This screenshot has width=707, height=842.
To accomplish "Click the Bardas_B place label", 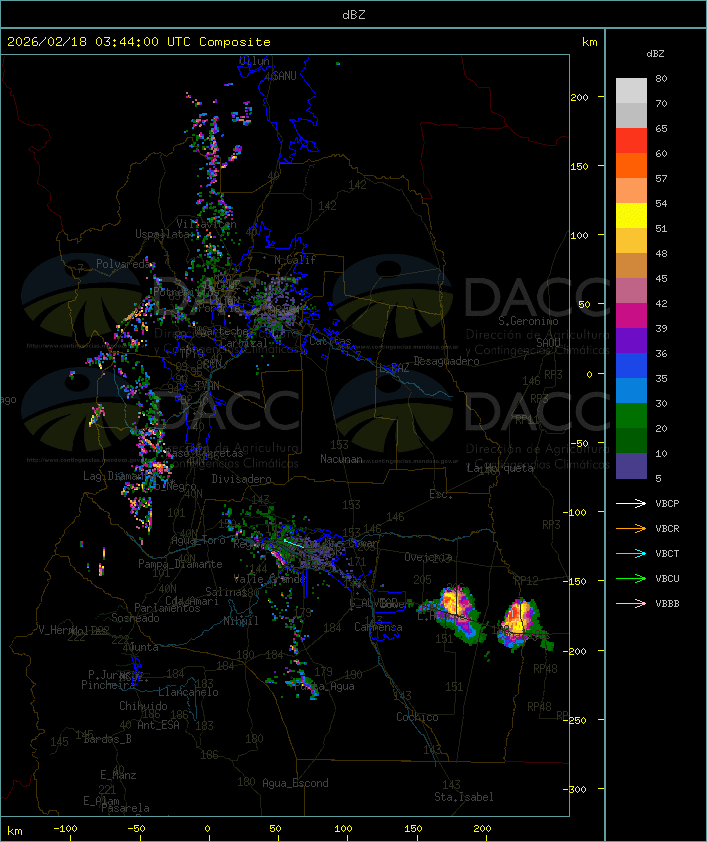I will (x=107, y=739).
